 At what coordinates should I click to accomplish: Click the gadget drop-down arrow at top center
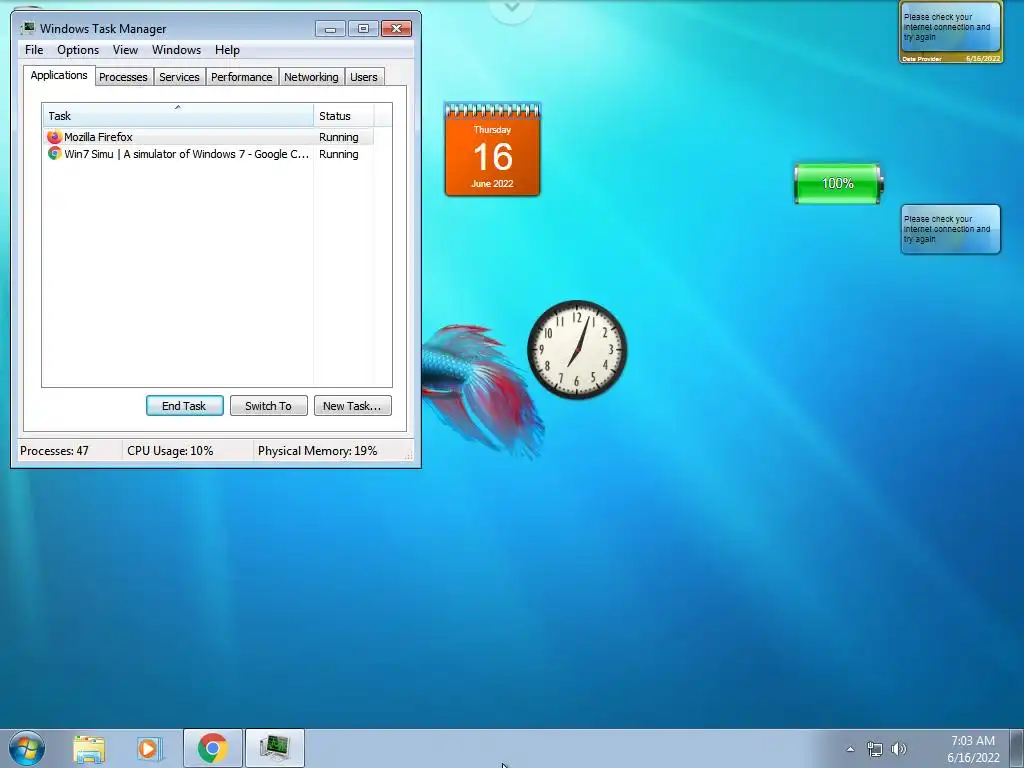point(512,8)
